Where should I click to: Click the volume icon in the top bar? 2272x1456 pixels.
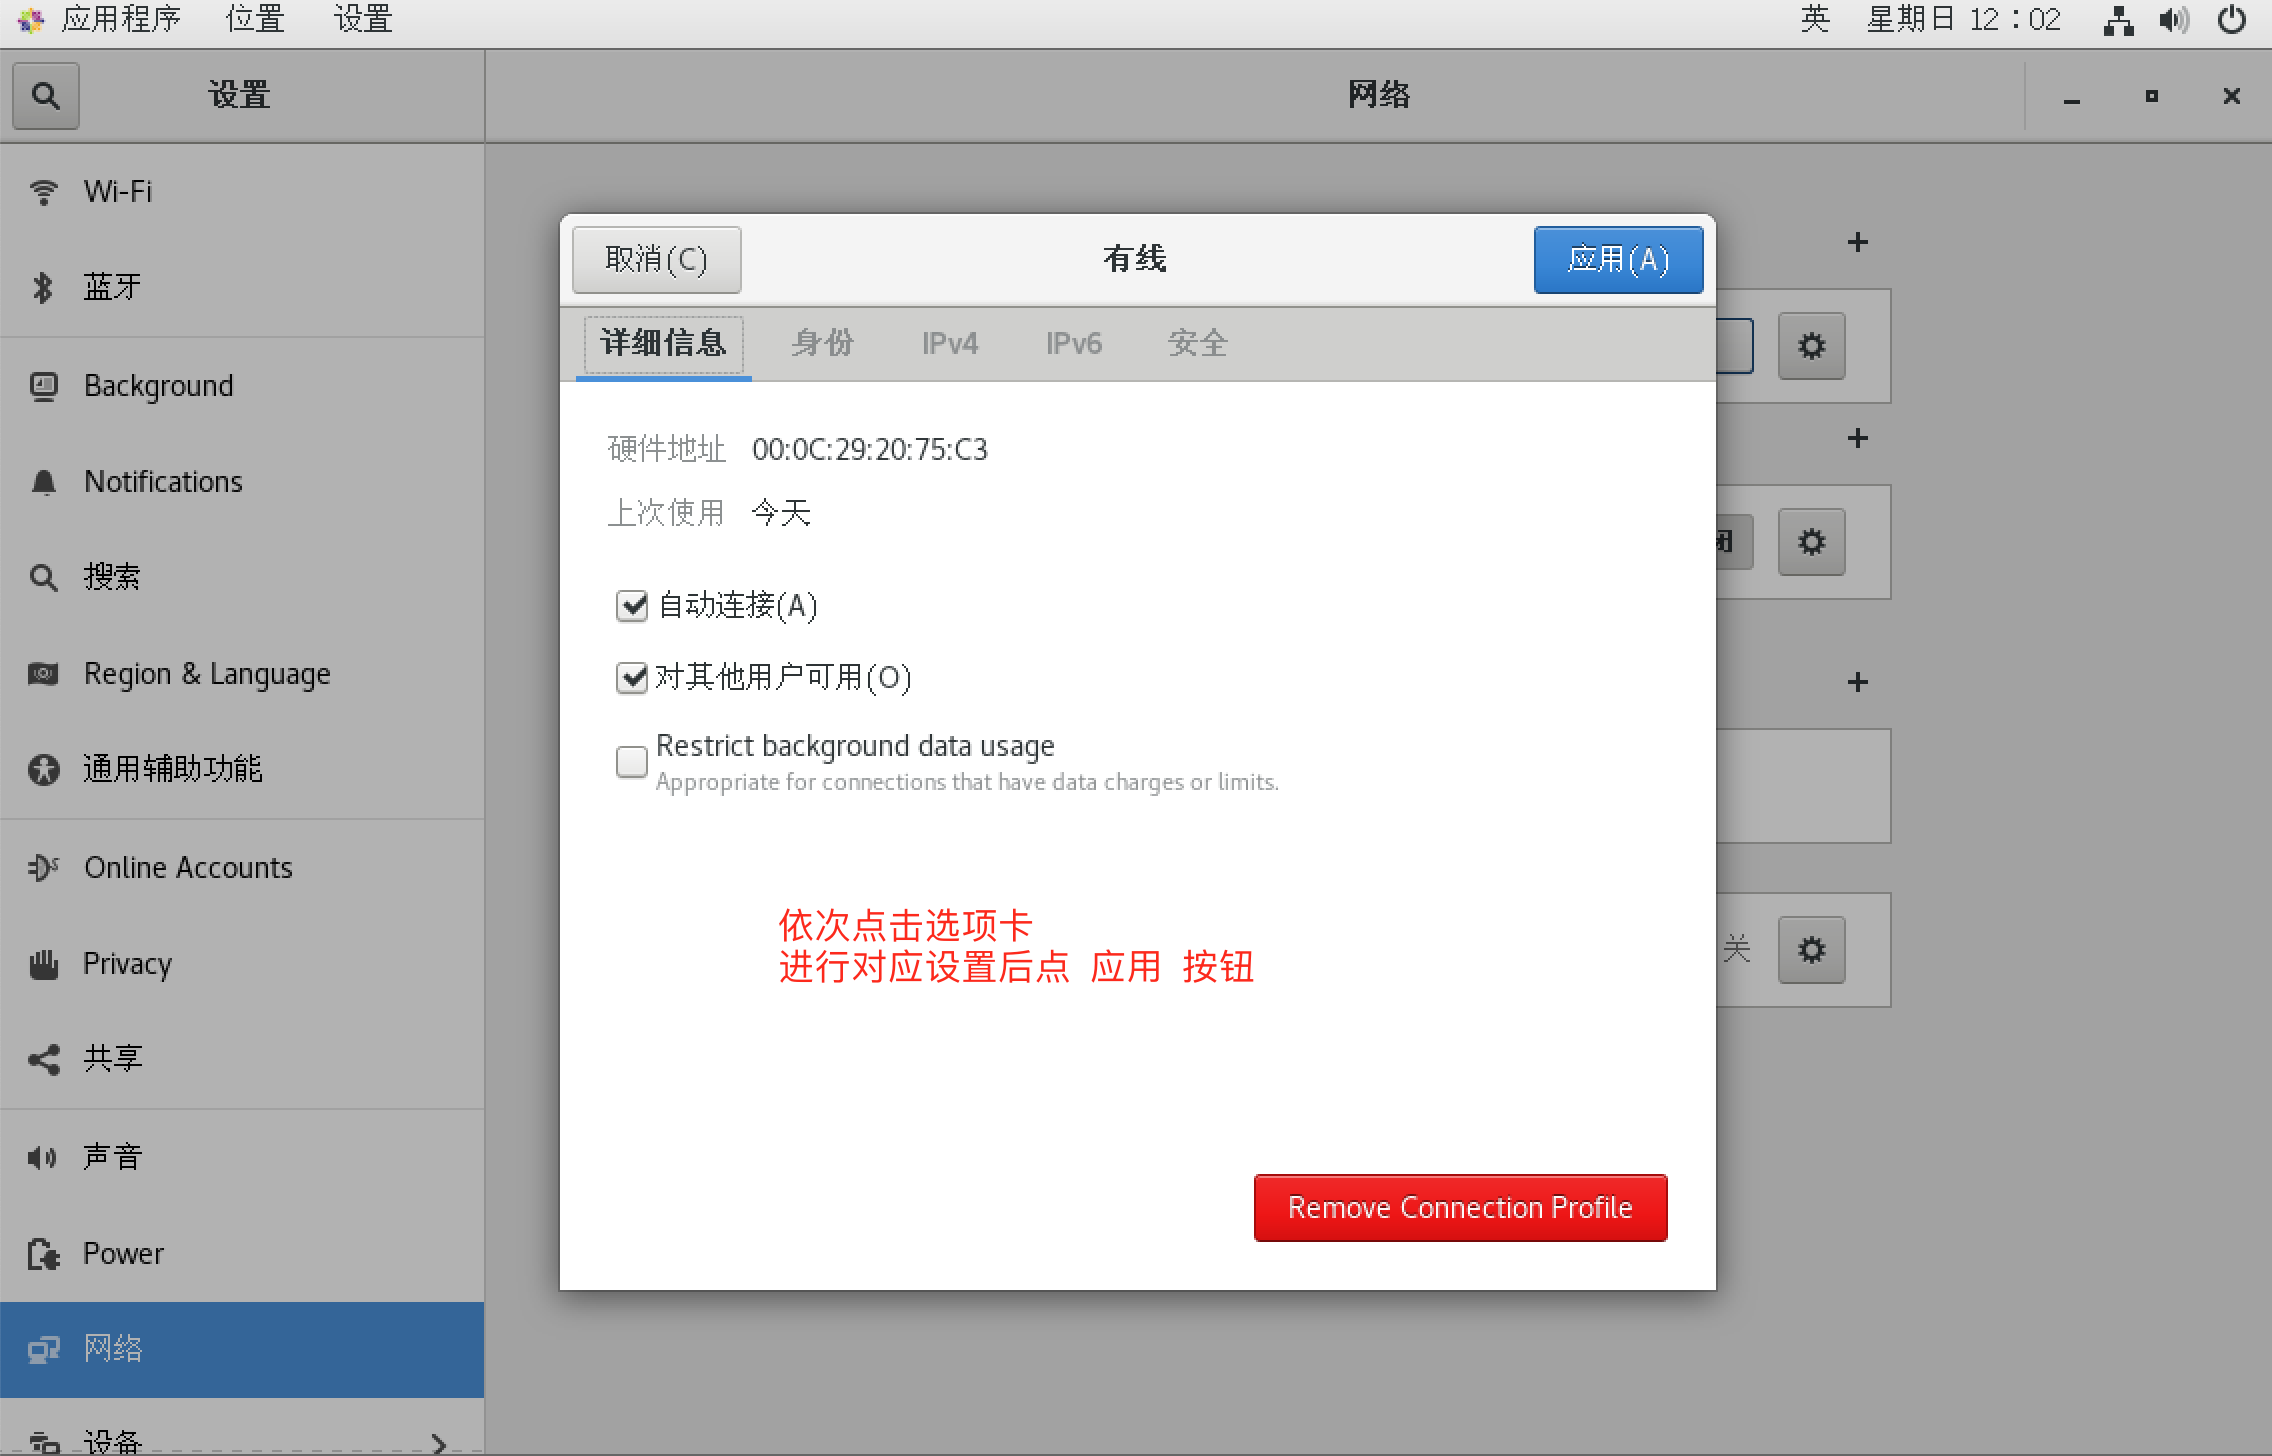point(2173,20)
